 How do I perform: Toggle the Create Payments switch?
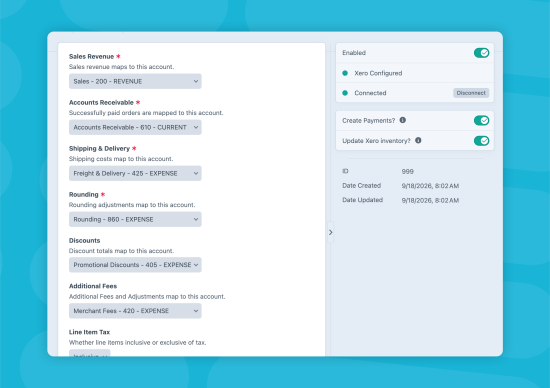coord(481,121)
